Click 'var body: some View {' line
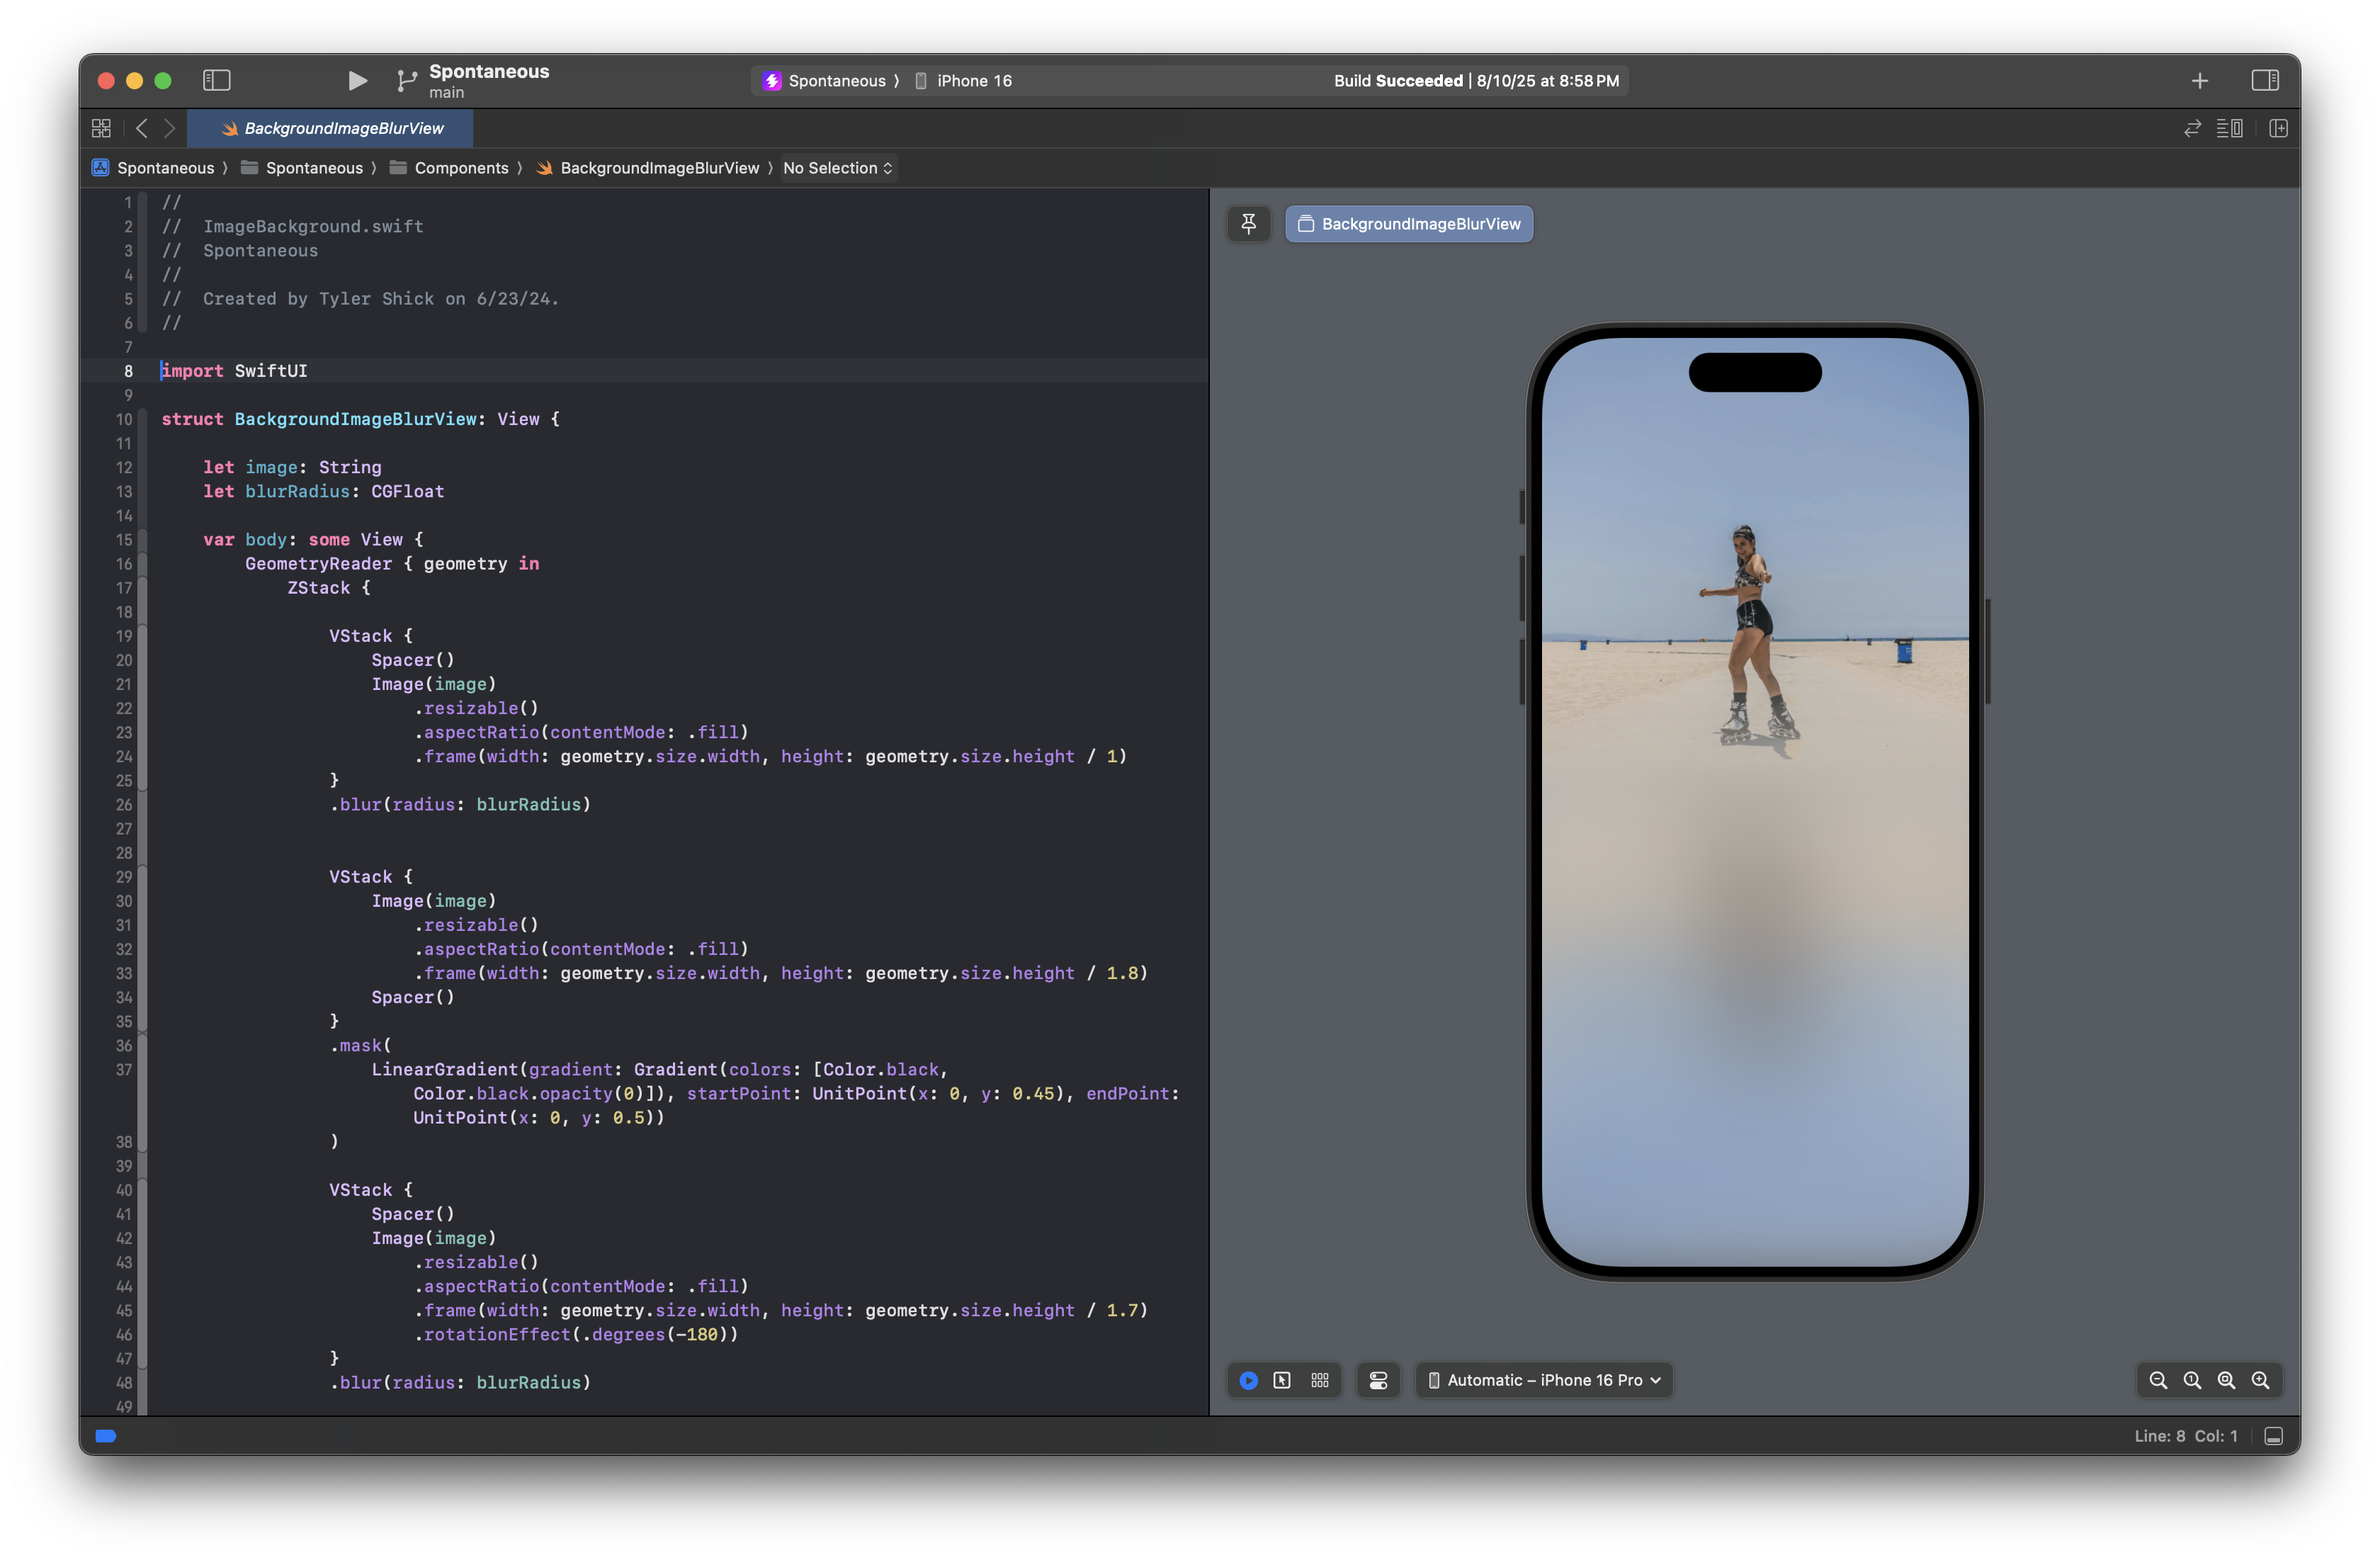2380x1560 pixels. (313, 540)
